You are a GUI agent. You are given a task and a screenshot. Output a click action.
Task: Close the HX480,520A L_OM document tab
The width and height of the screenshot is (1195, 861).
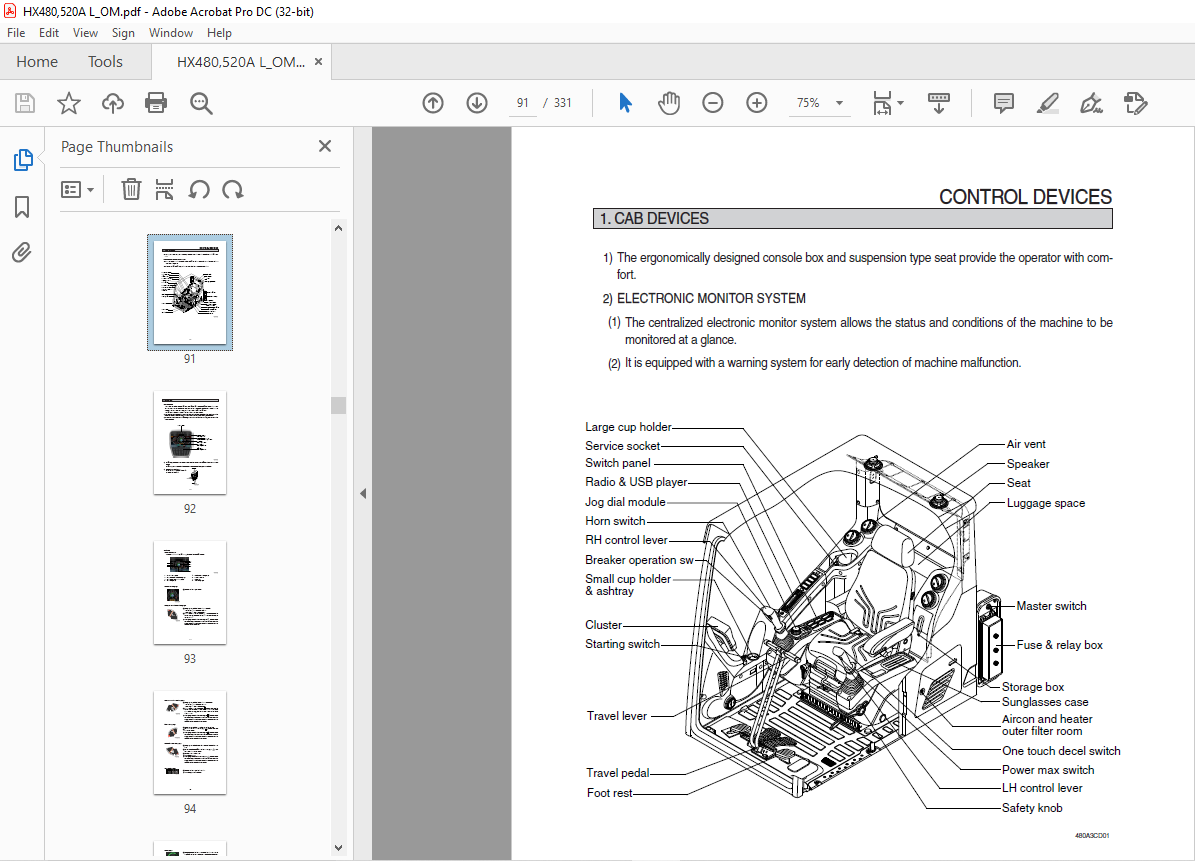point(319,62)
